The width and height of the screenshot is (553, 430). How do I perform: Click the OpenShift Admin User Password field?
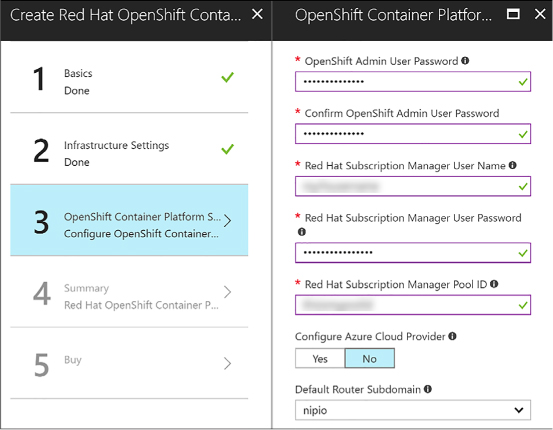pos(413,82)
